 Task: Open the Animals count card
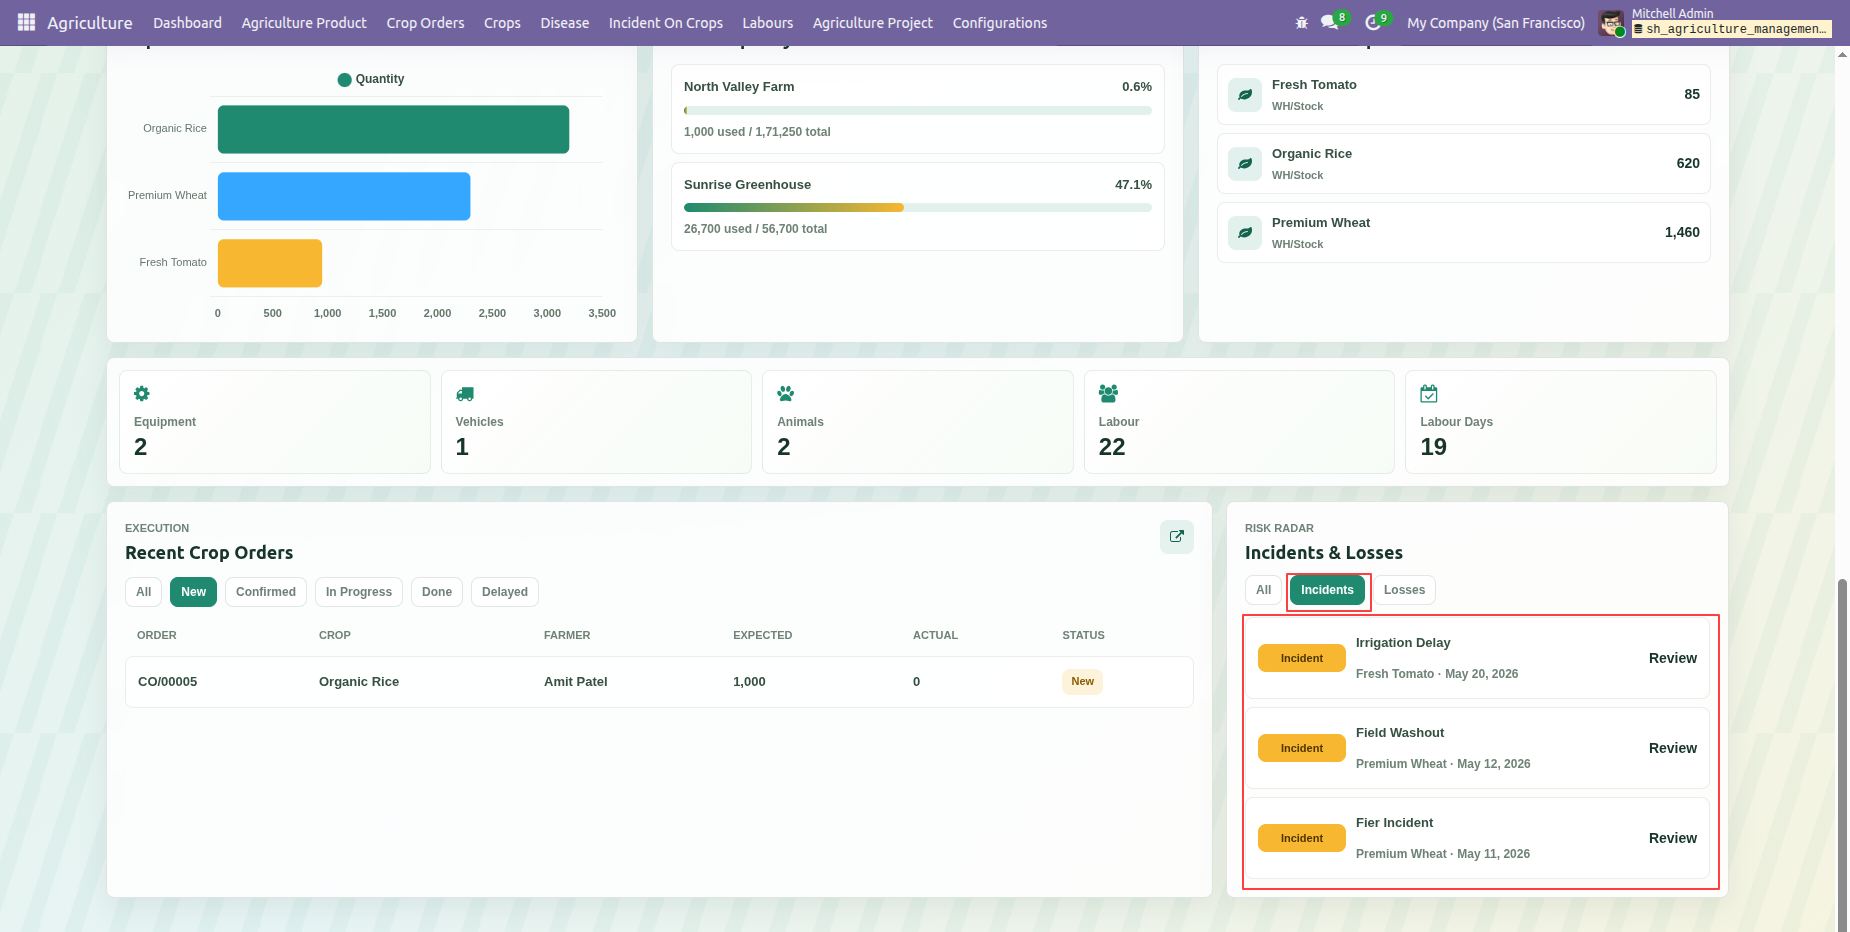click(918, 422)
